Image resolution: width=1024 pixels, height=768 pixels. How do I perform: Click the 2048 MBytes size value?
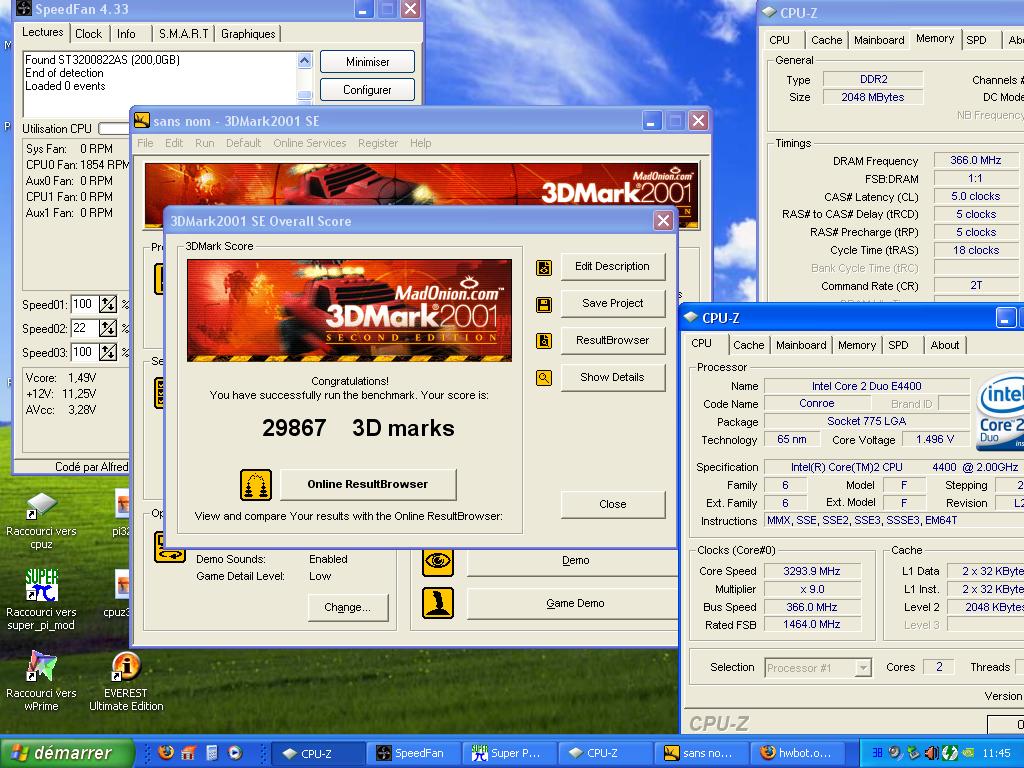[872, 97]
